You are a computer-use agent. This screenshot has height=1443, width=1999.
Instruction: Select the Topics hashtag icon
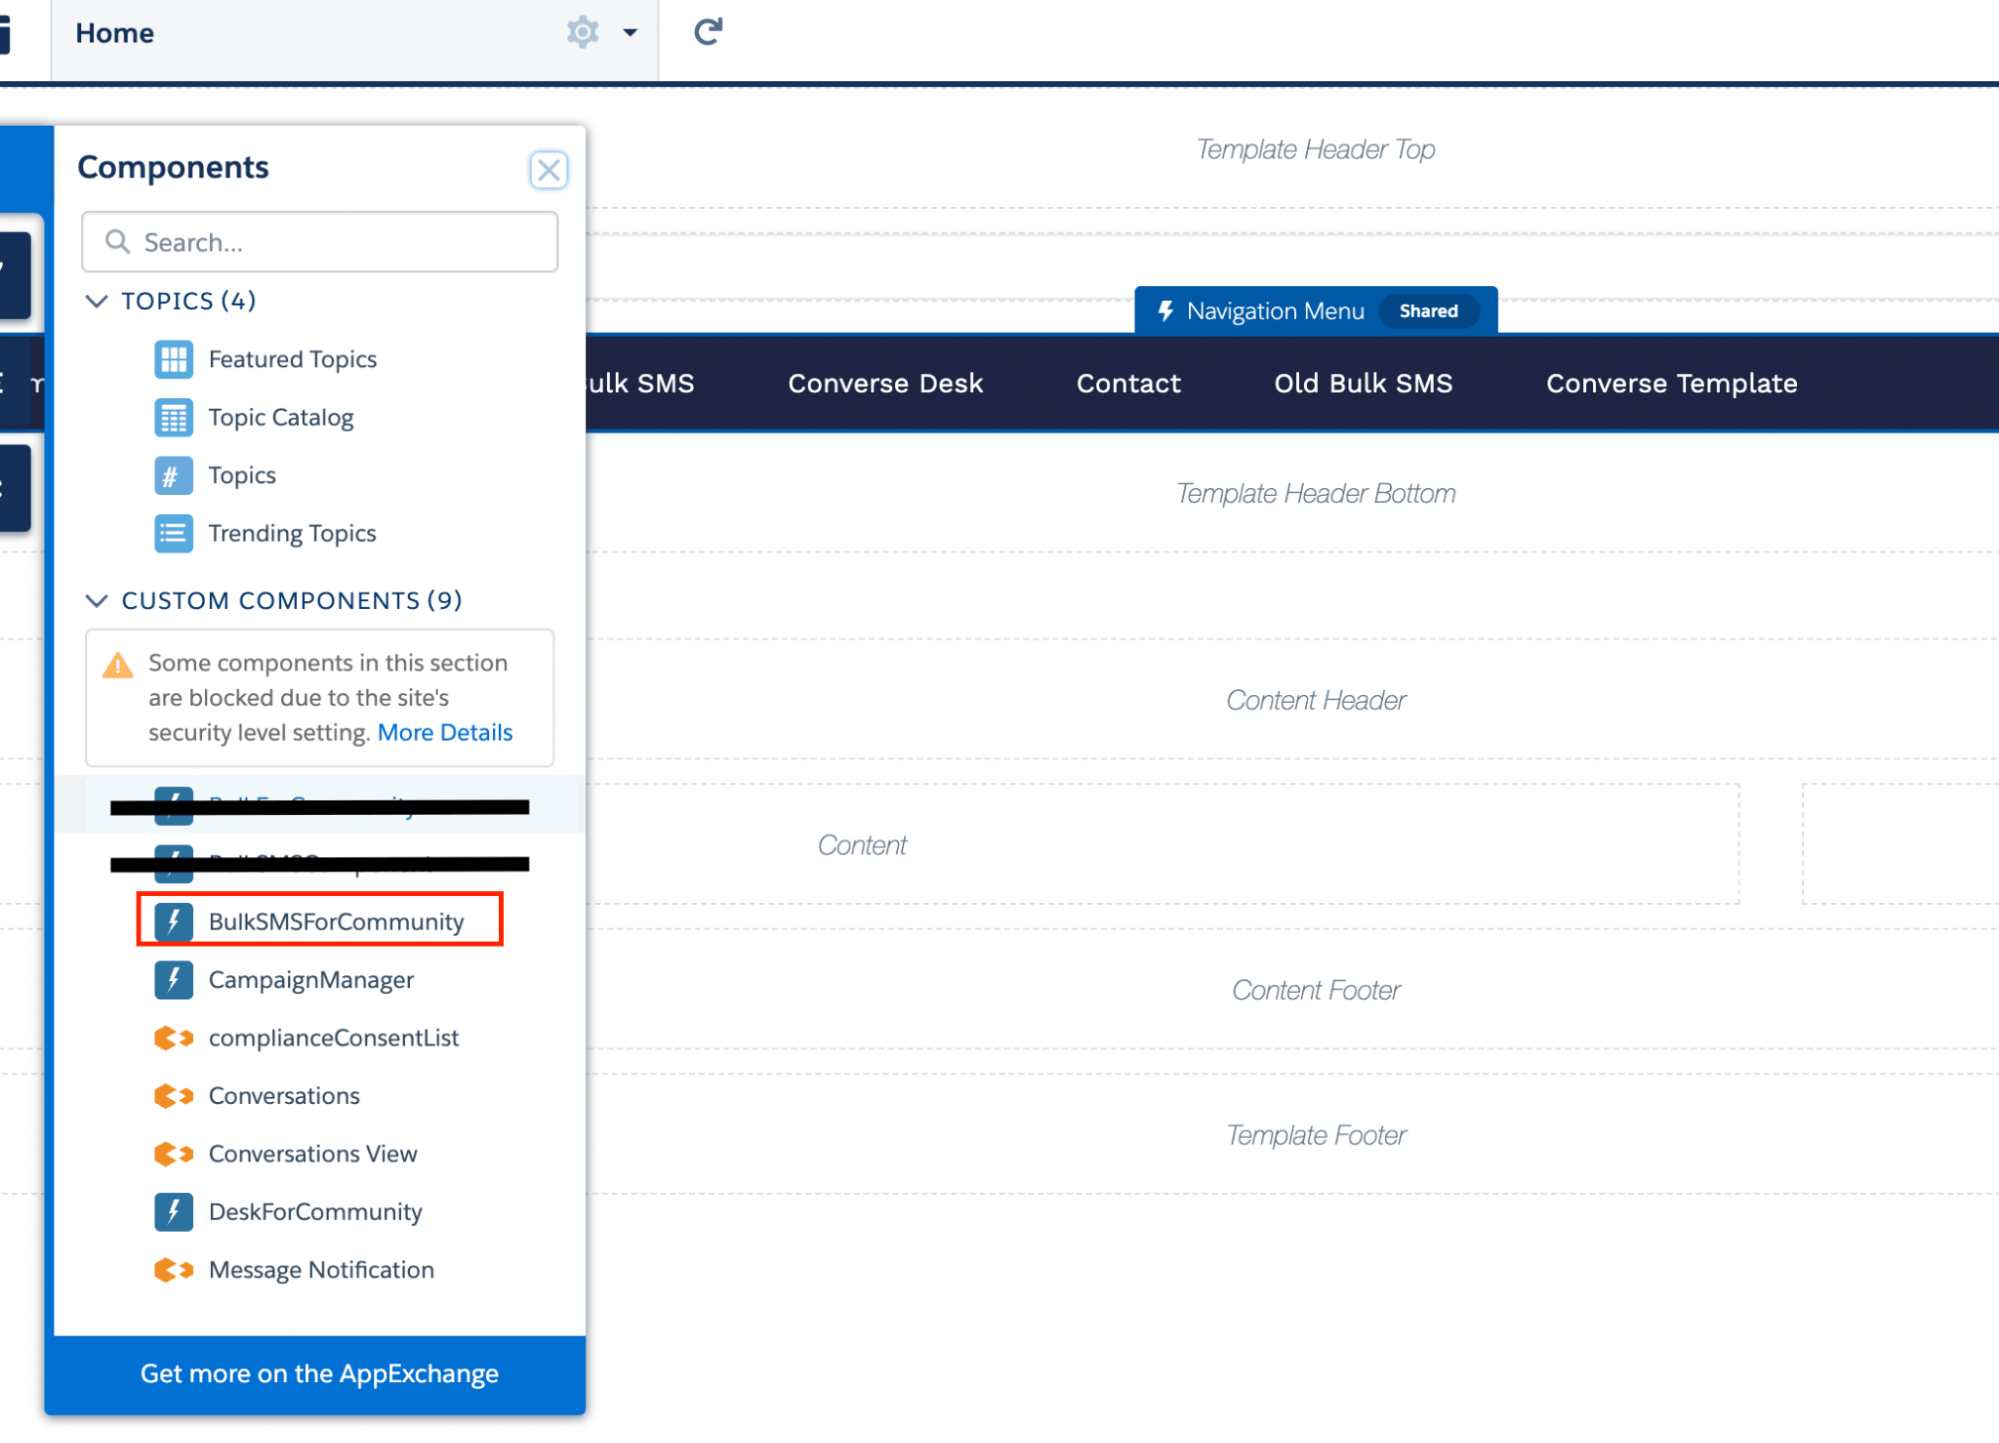point(174,475)
